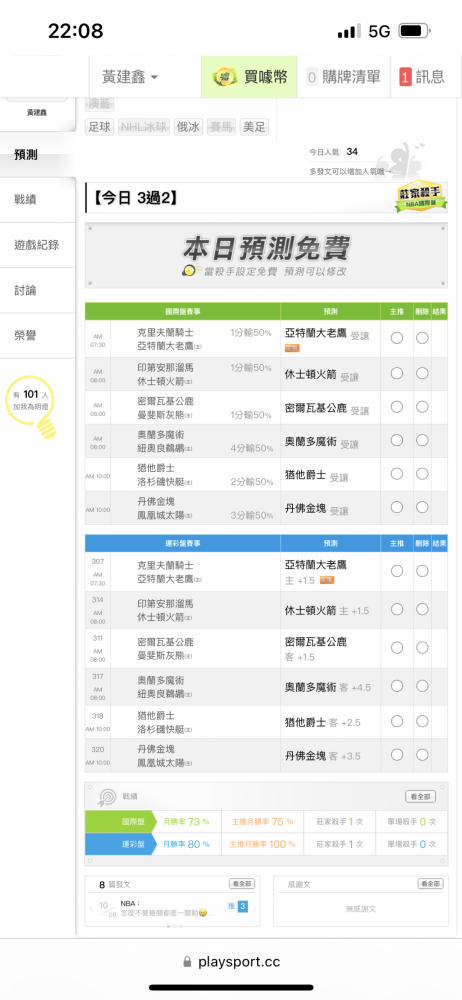Viewport: 462px width, 1000px height.
Task: Select the 足球 sport button
Action: click(x=100, y=127)
